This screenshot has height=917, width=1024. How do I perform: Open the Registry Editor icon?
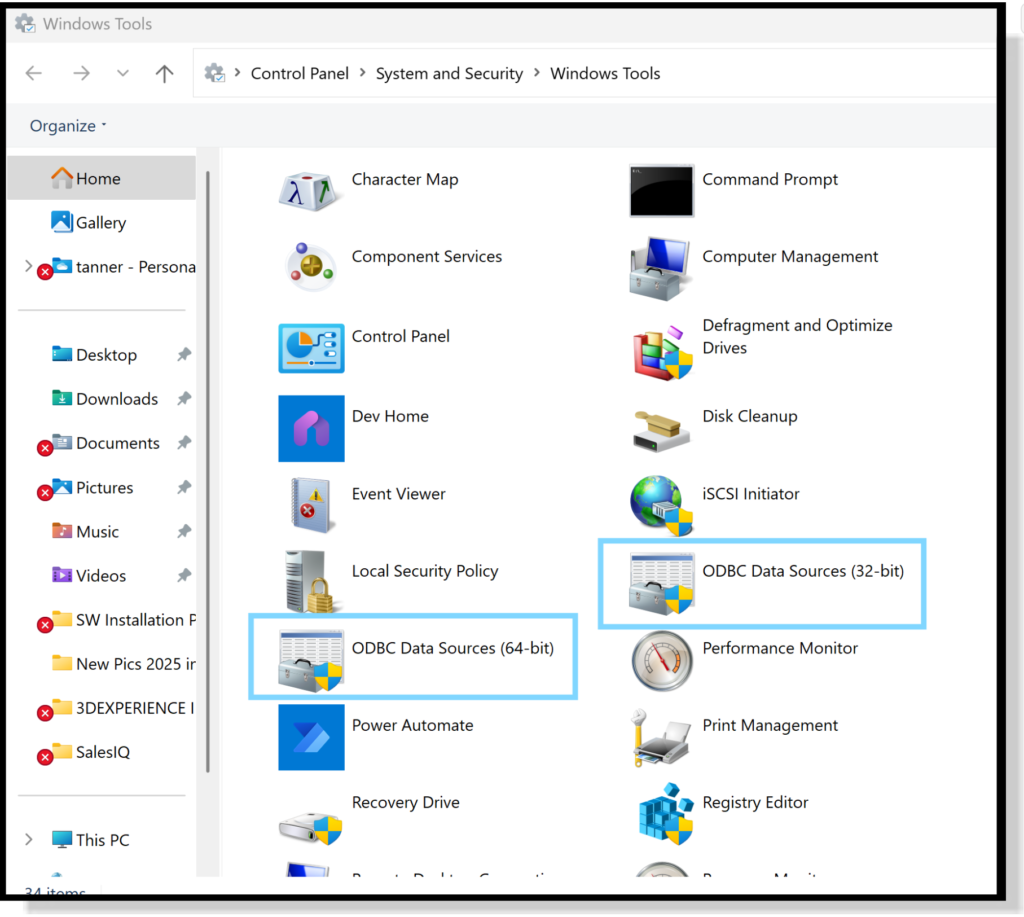(x=661, y=814)
